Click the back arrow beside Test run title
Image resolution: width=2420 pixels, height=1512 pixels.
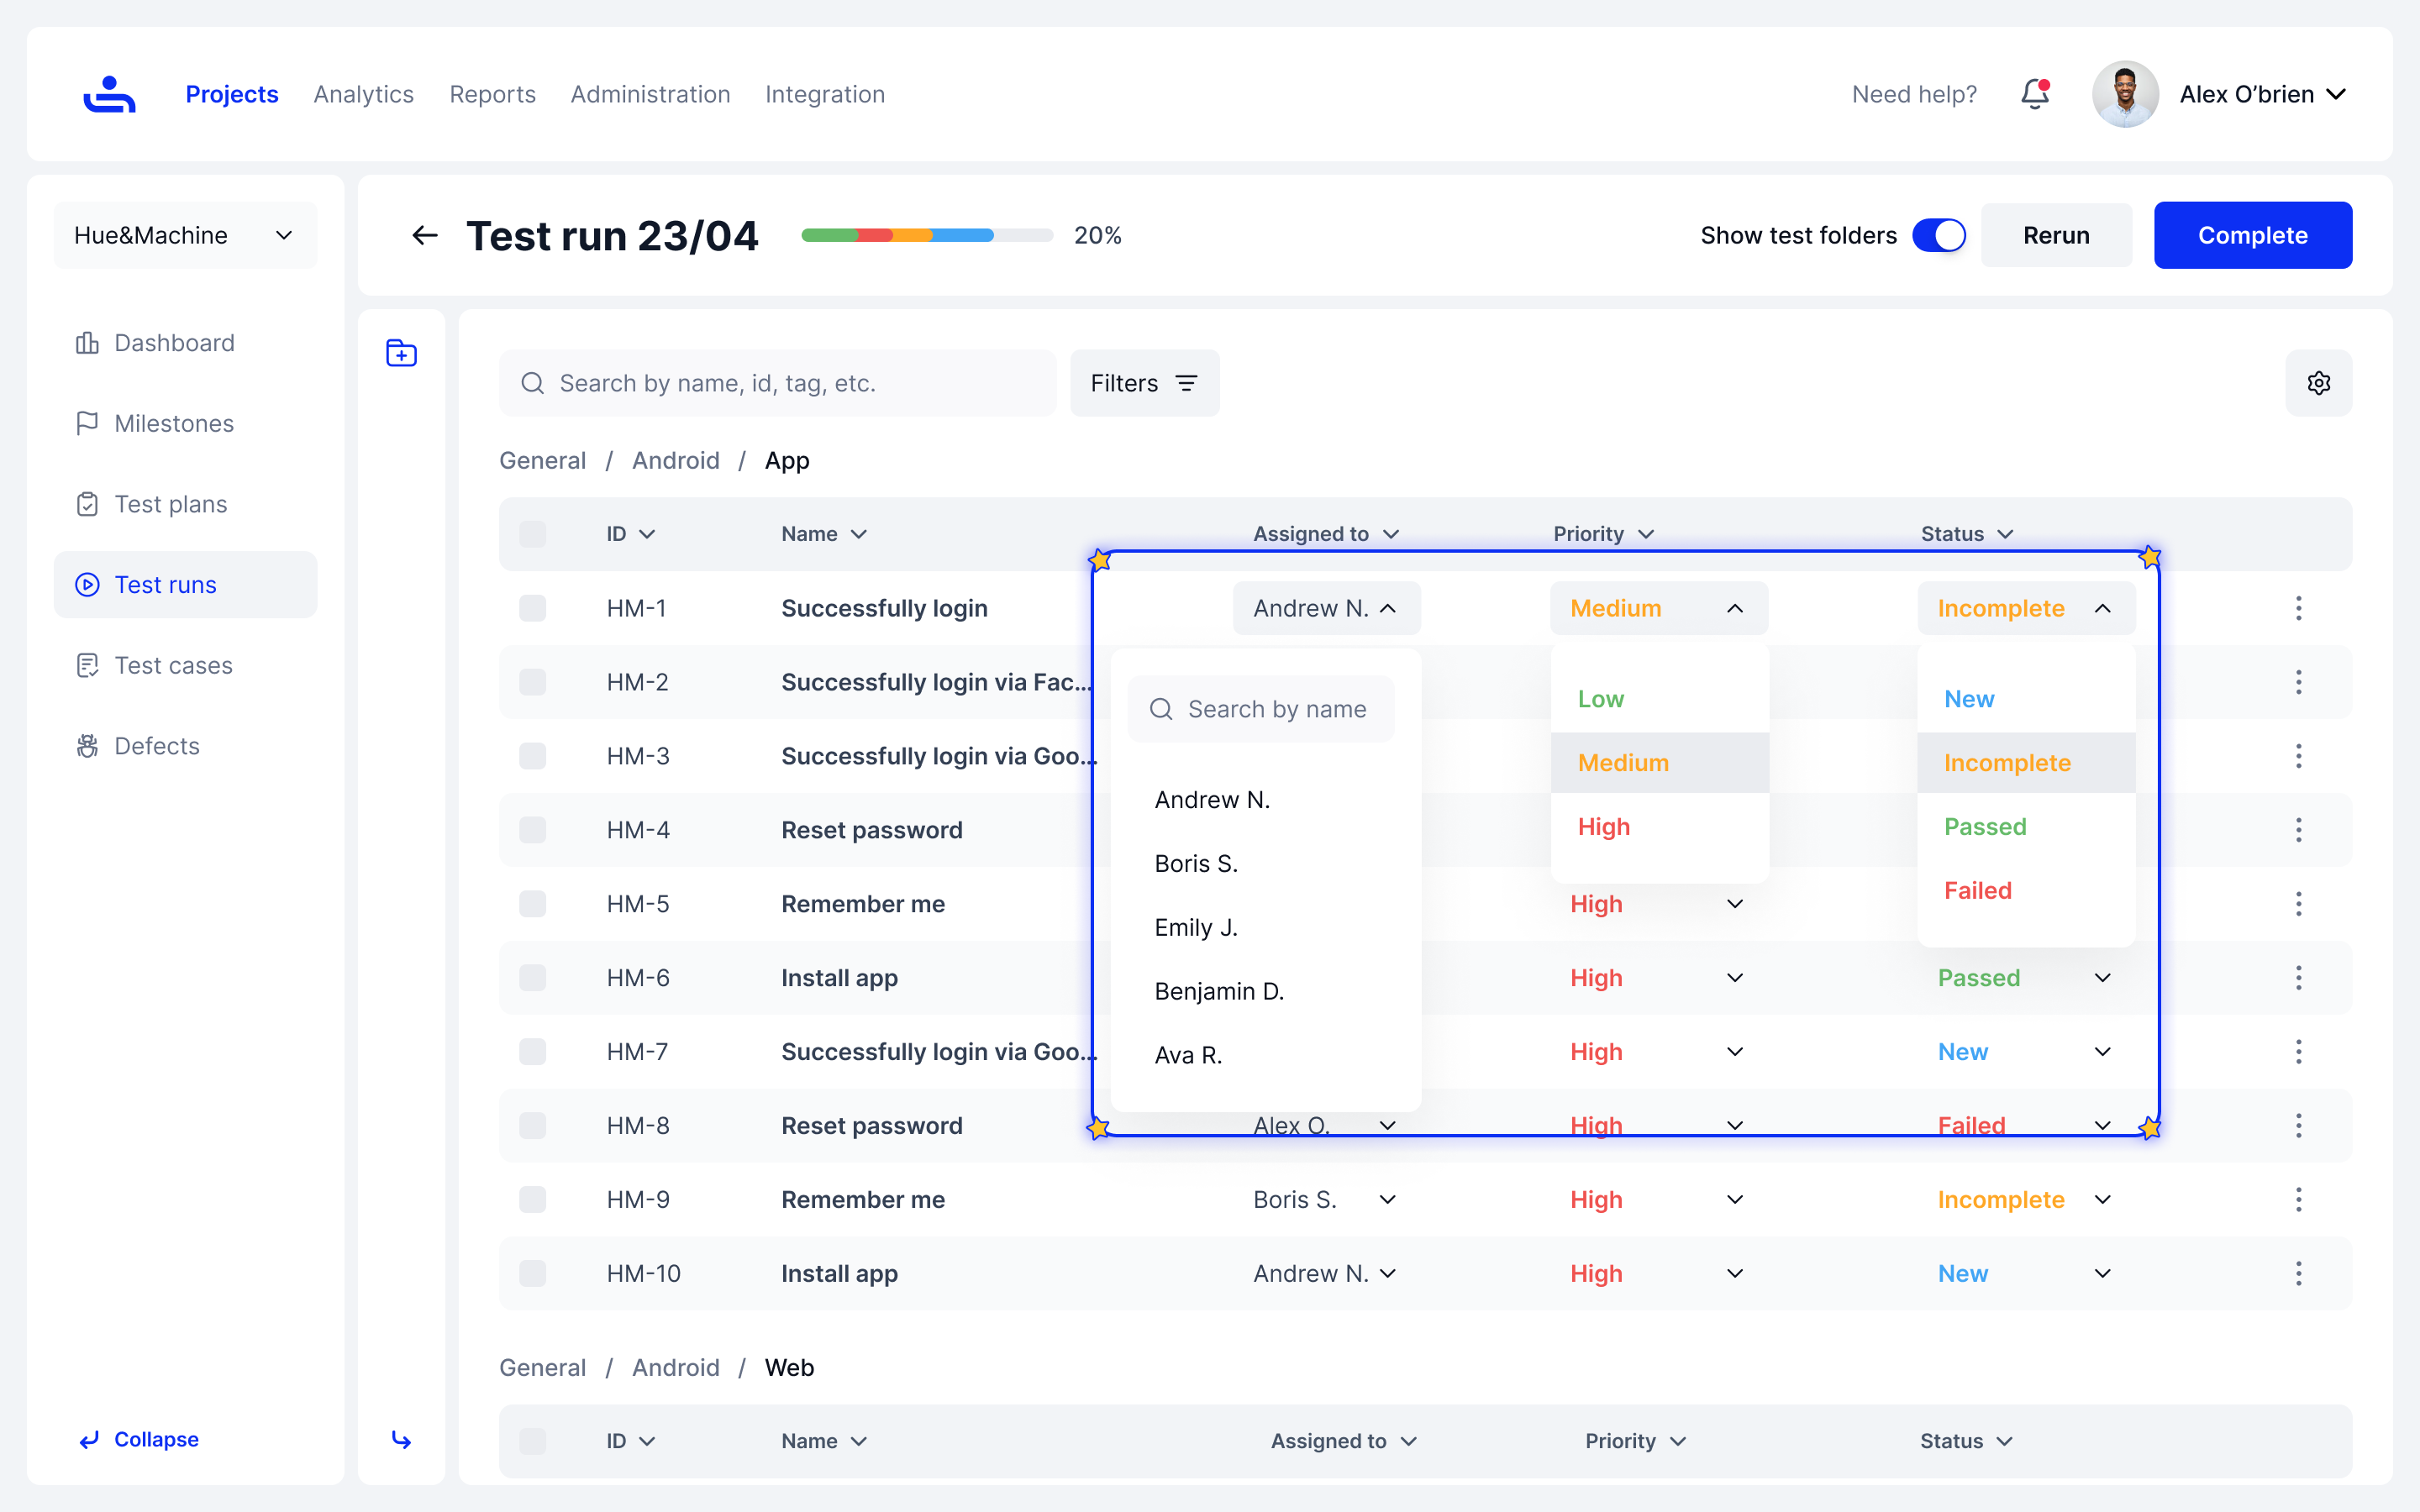coord(425,235)
